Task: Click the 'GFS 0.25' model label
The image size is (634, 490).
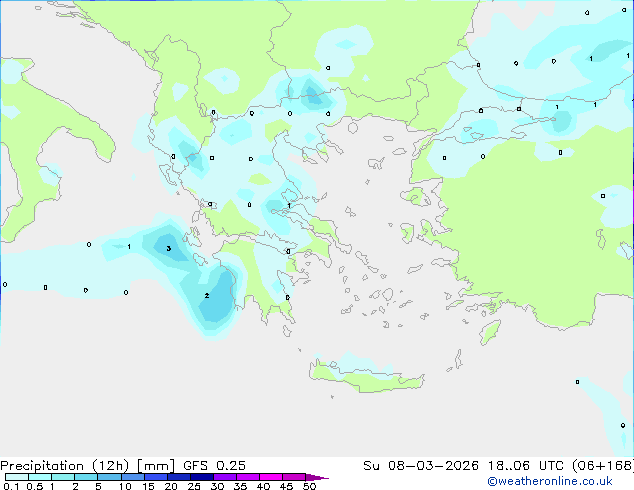Action: 214,466
